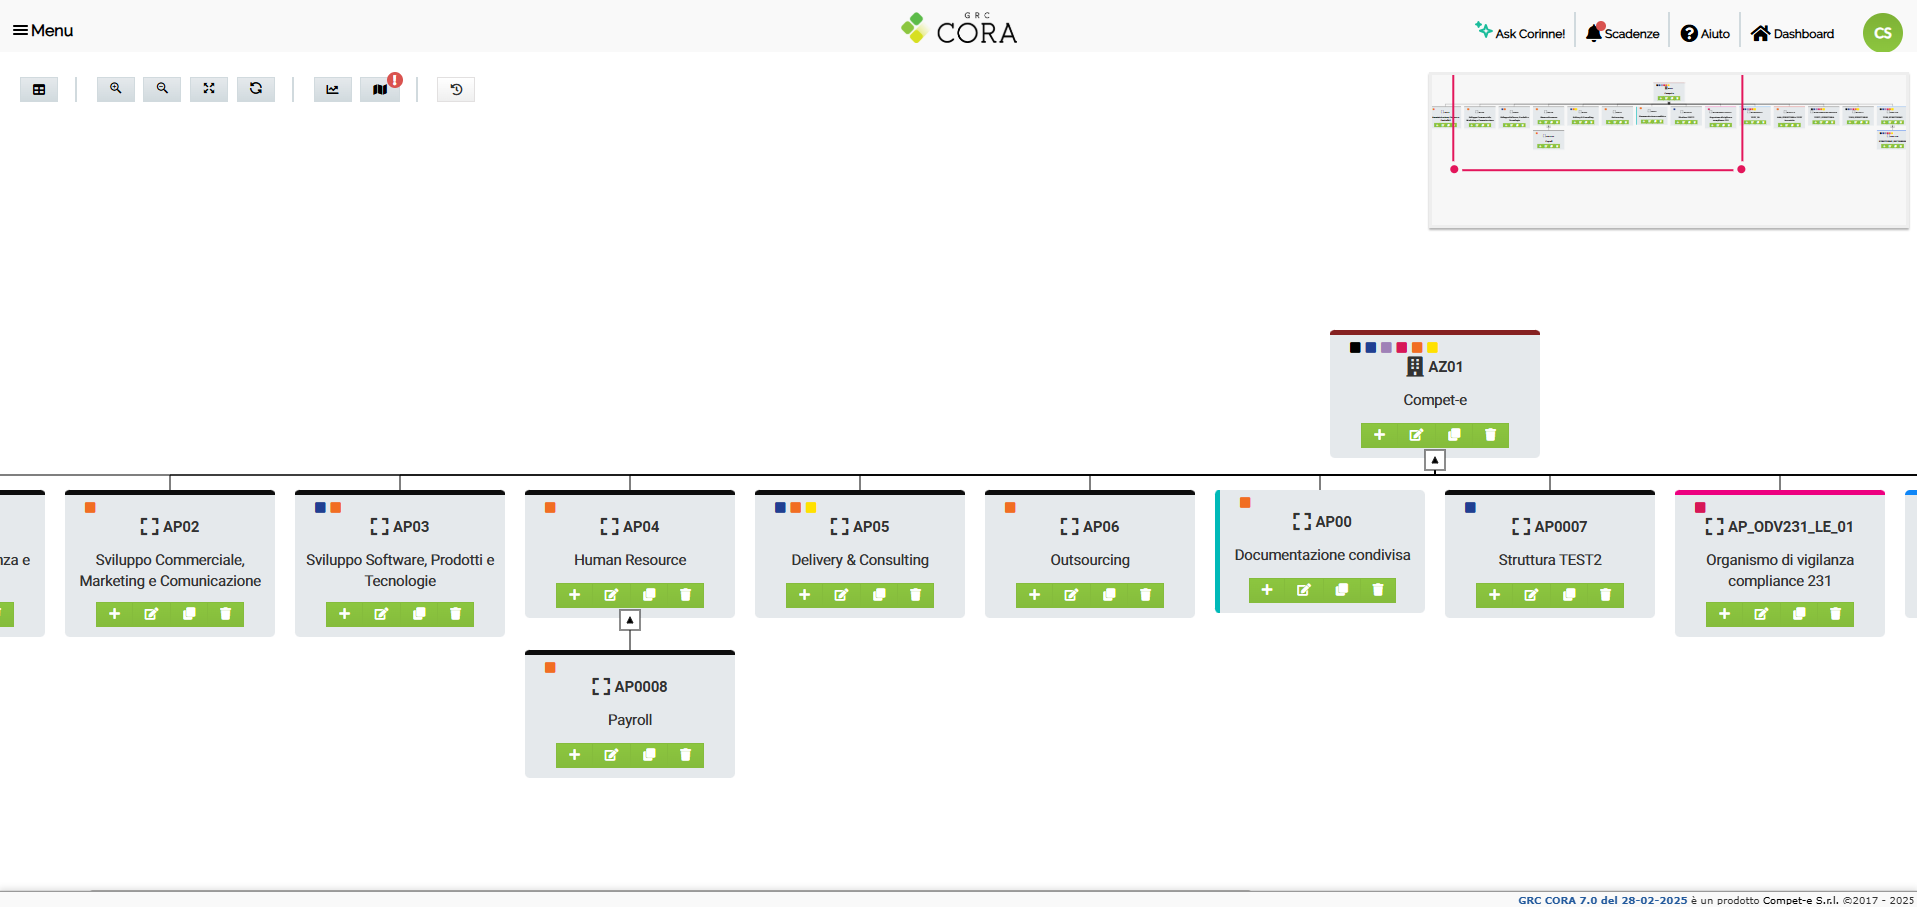Open the map tool with alert badge

(x=380, y=89)
